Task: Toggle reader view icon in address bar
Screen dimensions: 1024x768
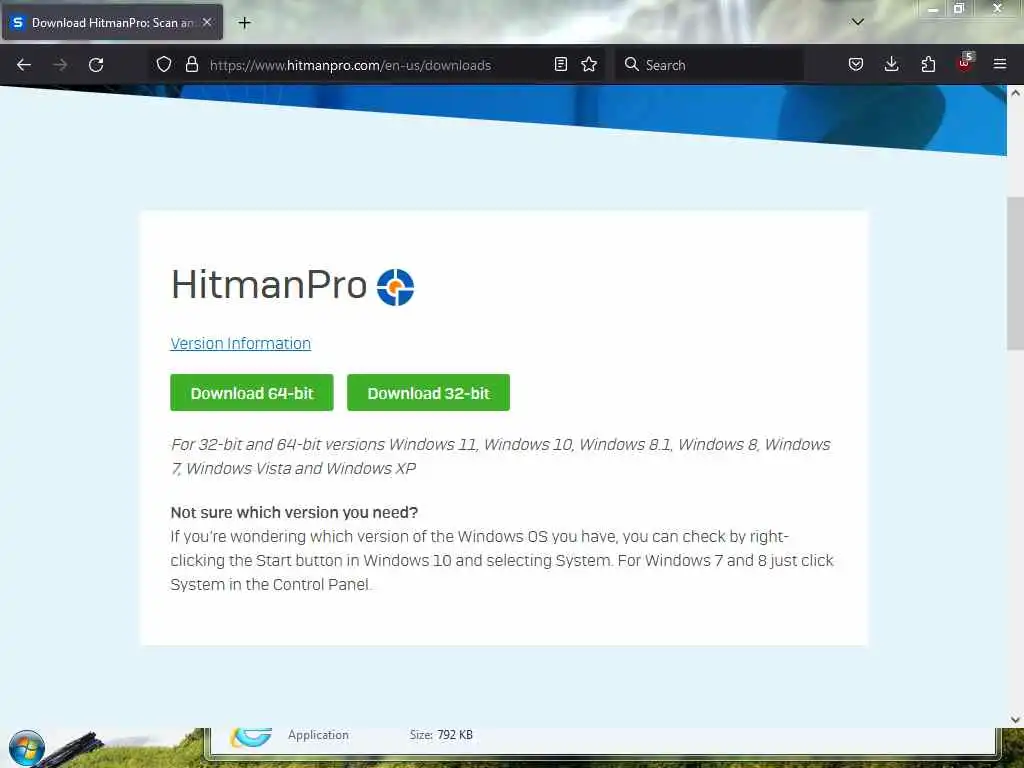Action: coord(560,64)
